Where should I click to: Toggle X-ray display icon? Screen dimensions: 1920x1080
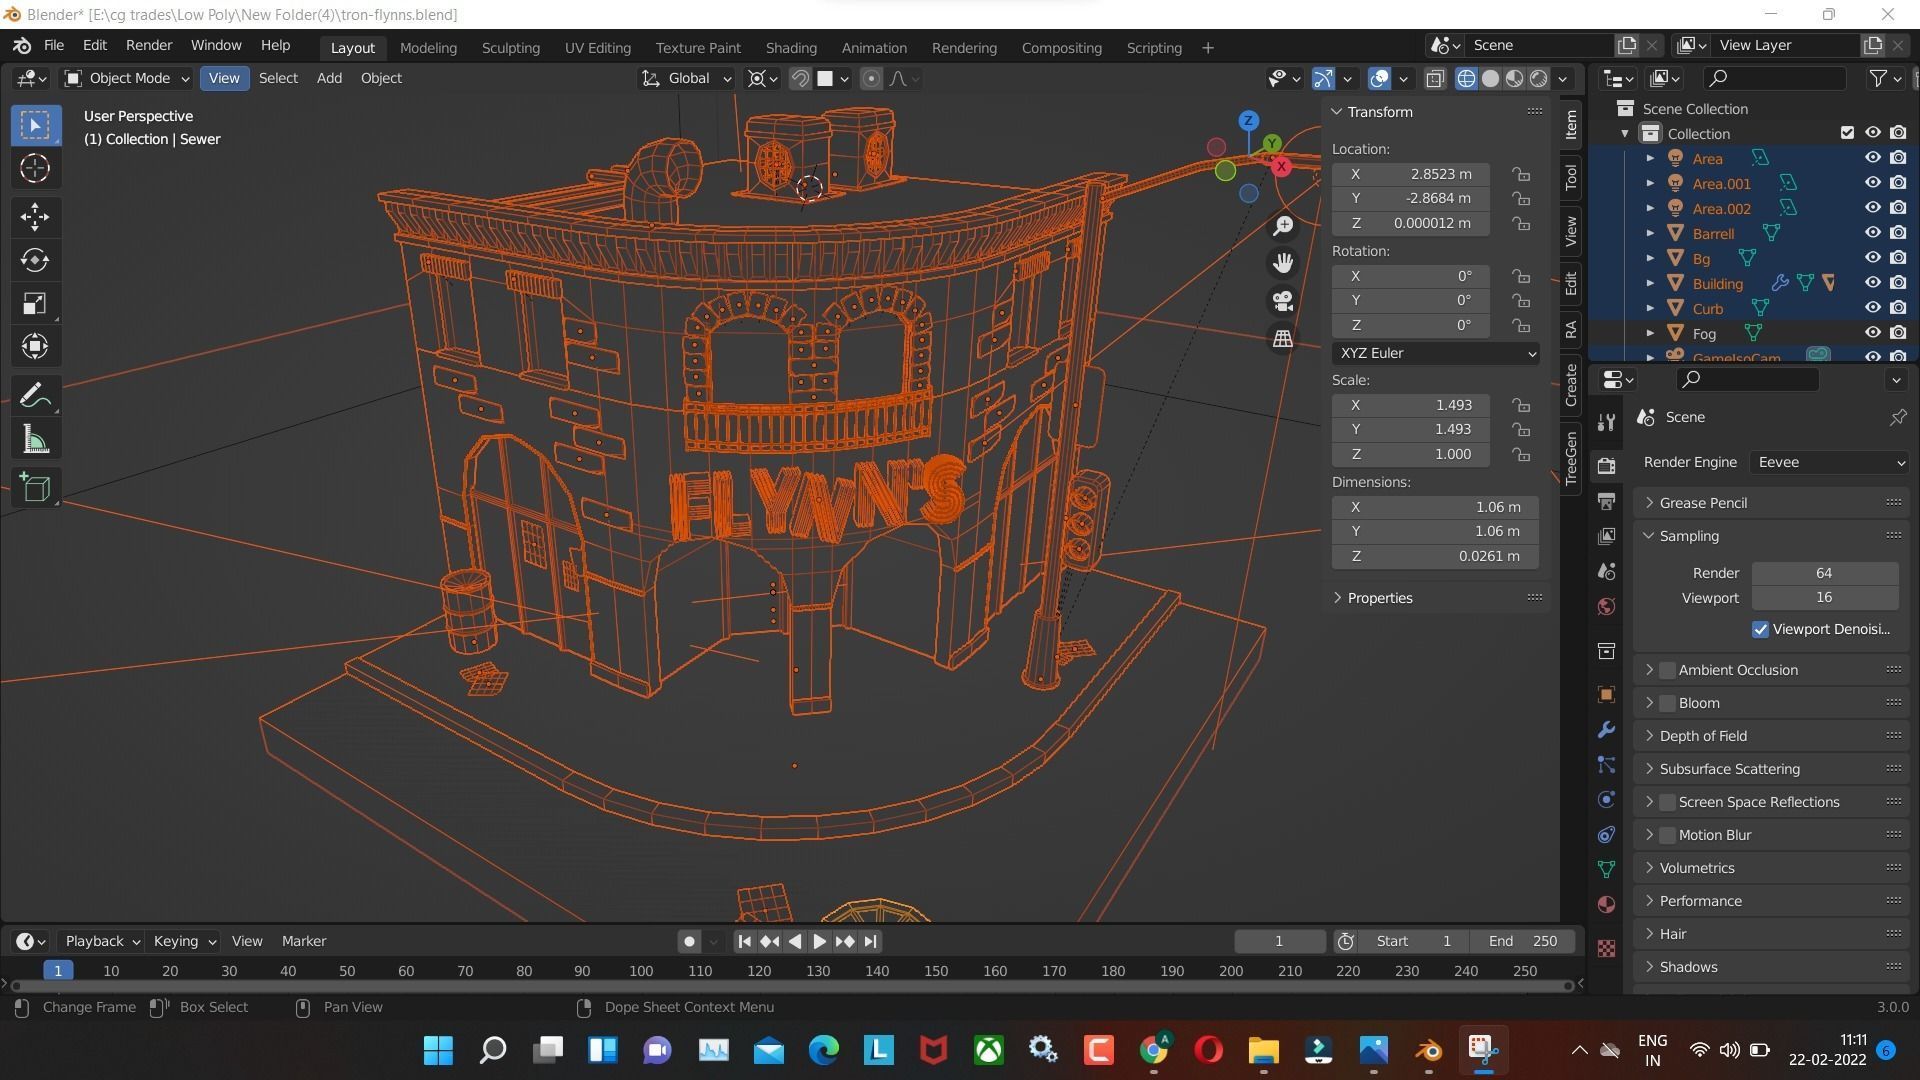(1435, 78)
